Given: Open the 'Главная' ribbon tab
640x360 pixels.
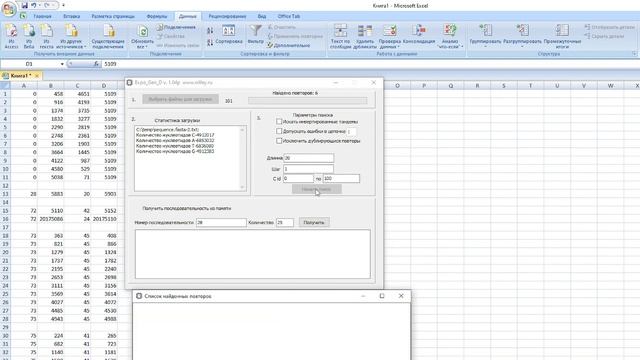Looking at the screenshot, I should tap(42, 16).
